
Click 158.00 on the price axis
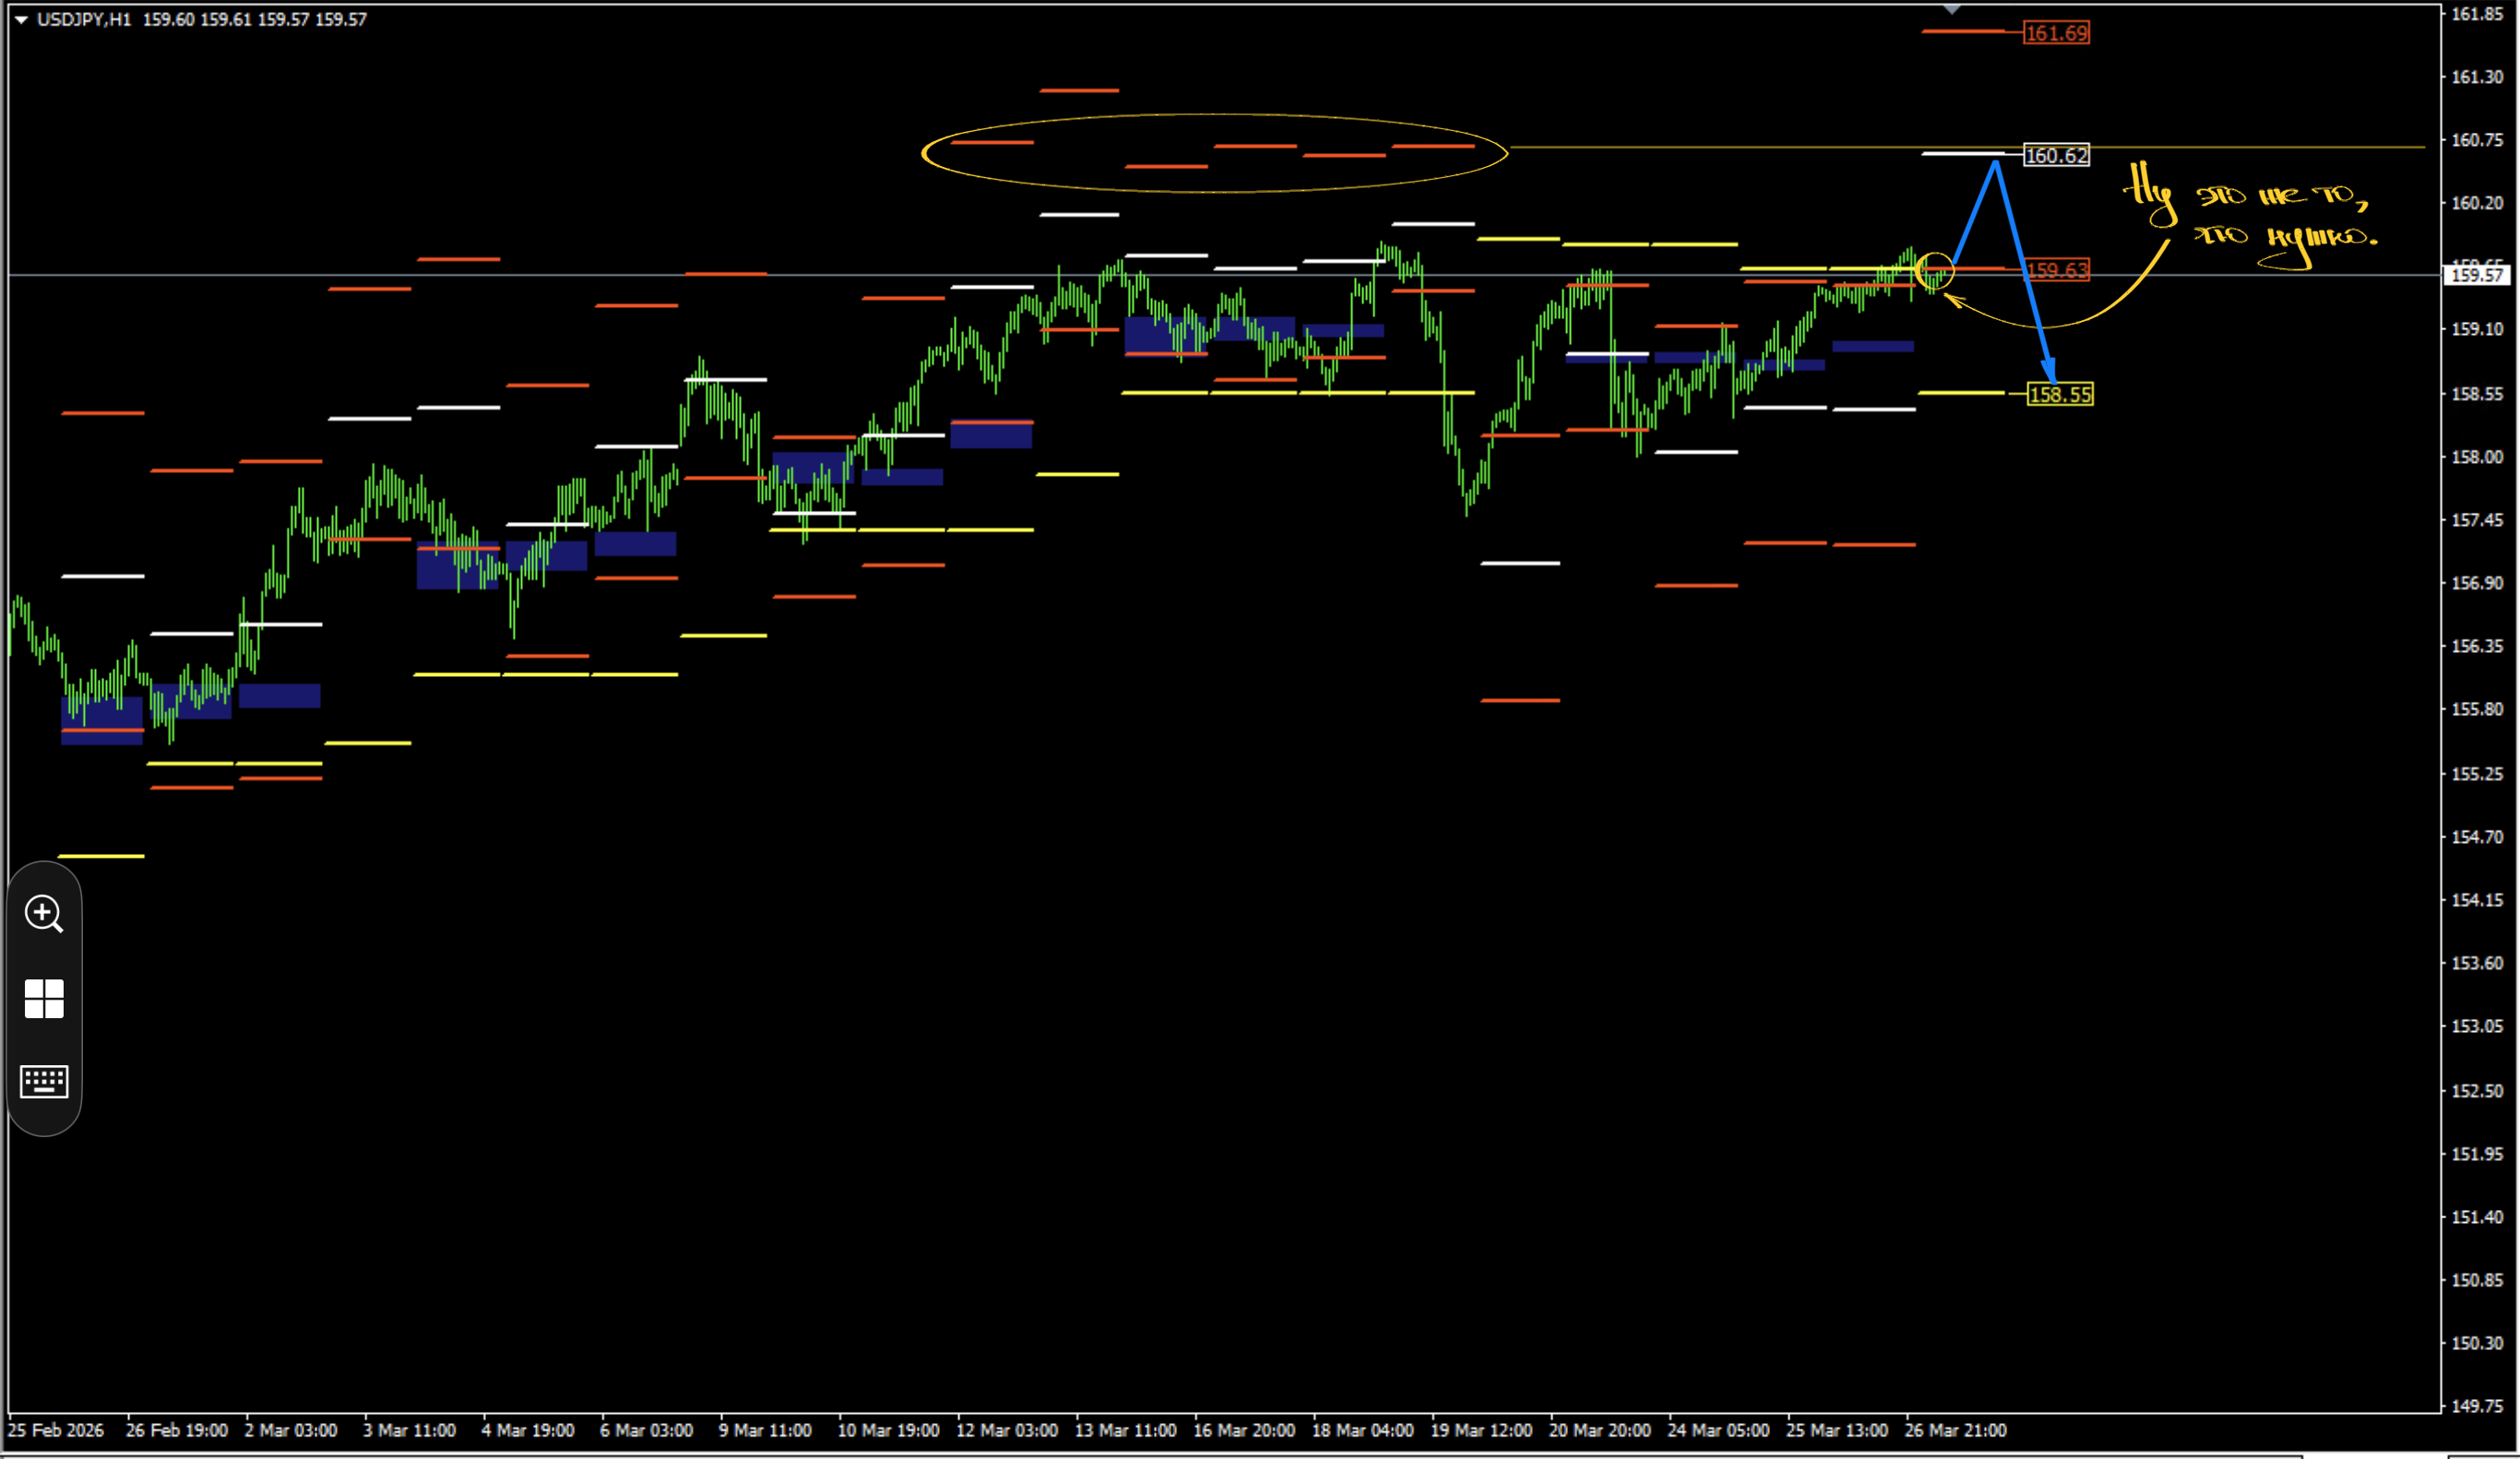pos(2477,457)
